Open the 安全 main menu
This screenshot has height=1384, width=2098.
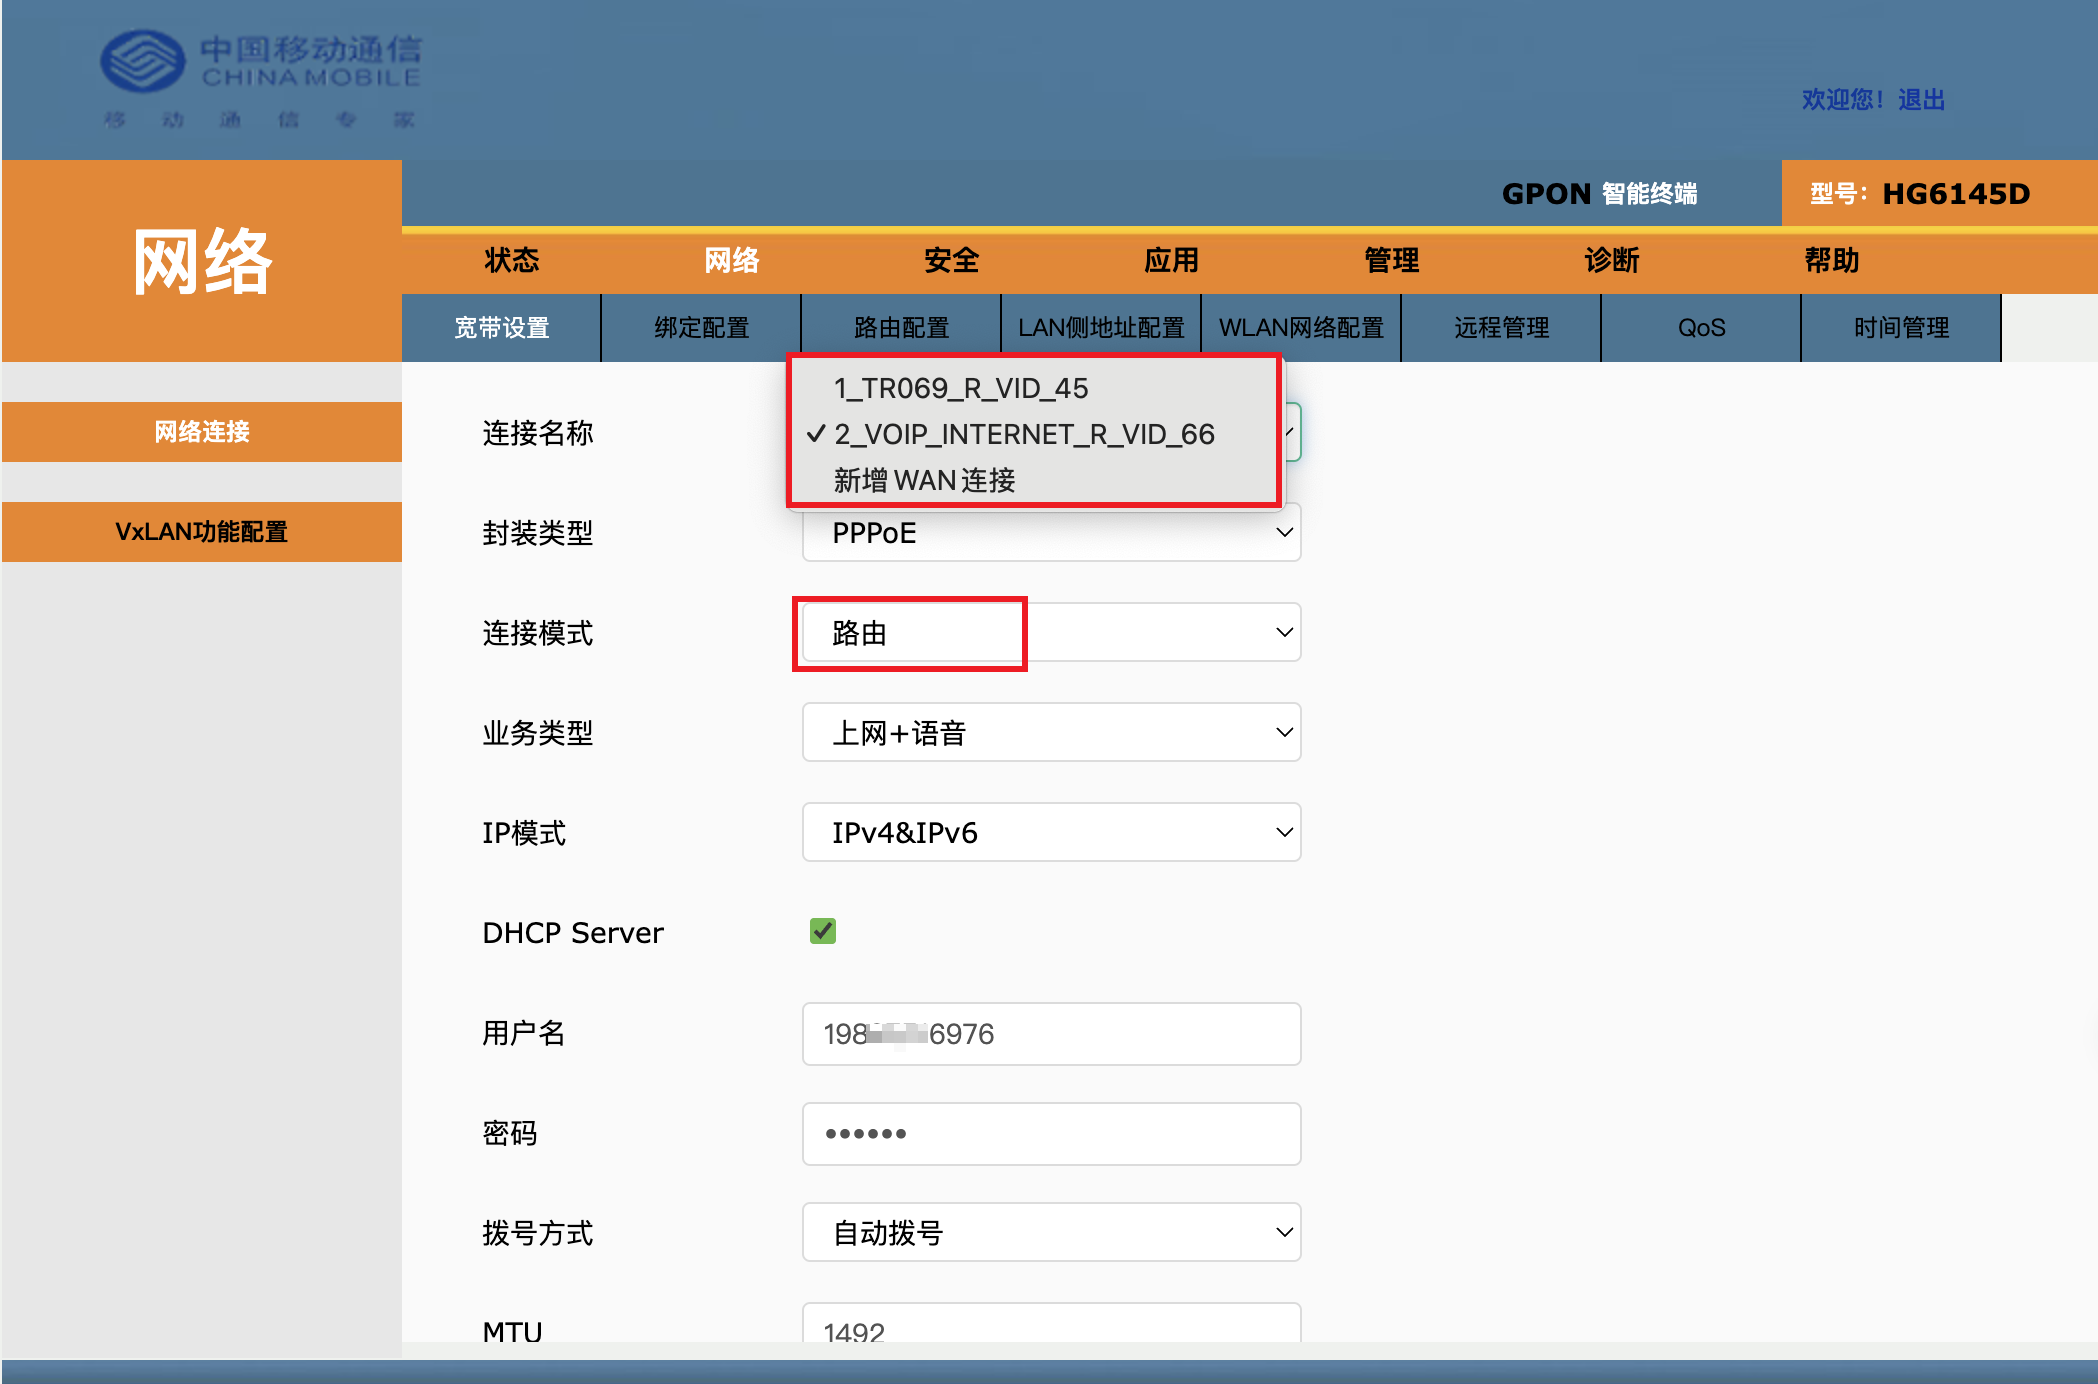(x=951, y=261)
